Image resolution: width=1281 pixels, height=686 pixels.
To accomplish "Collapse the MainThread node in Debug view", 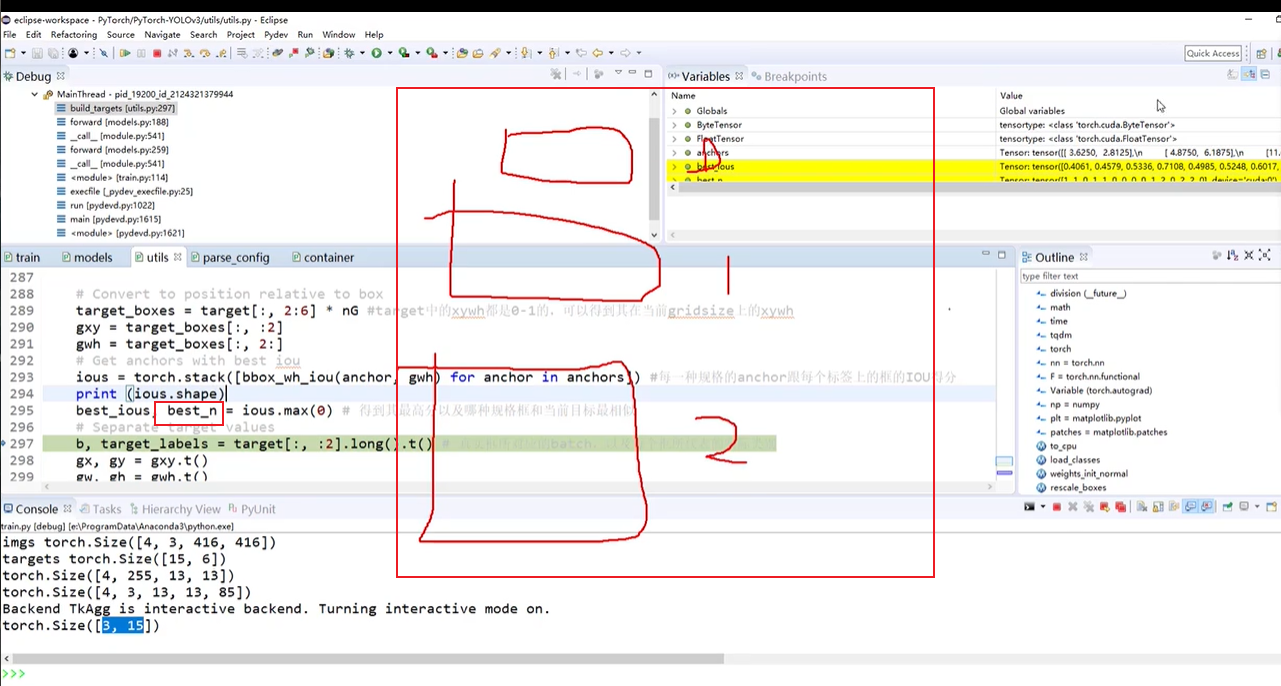I will 34,94.
